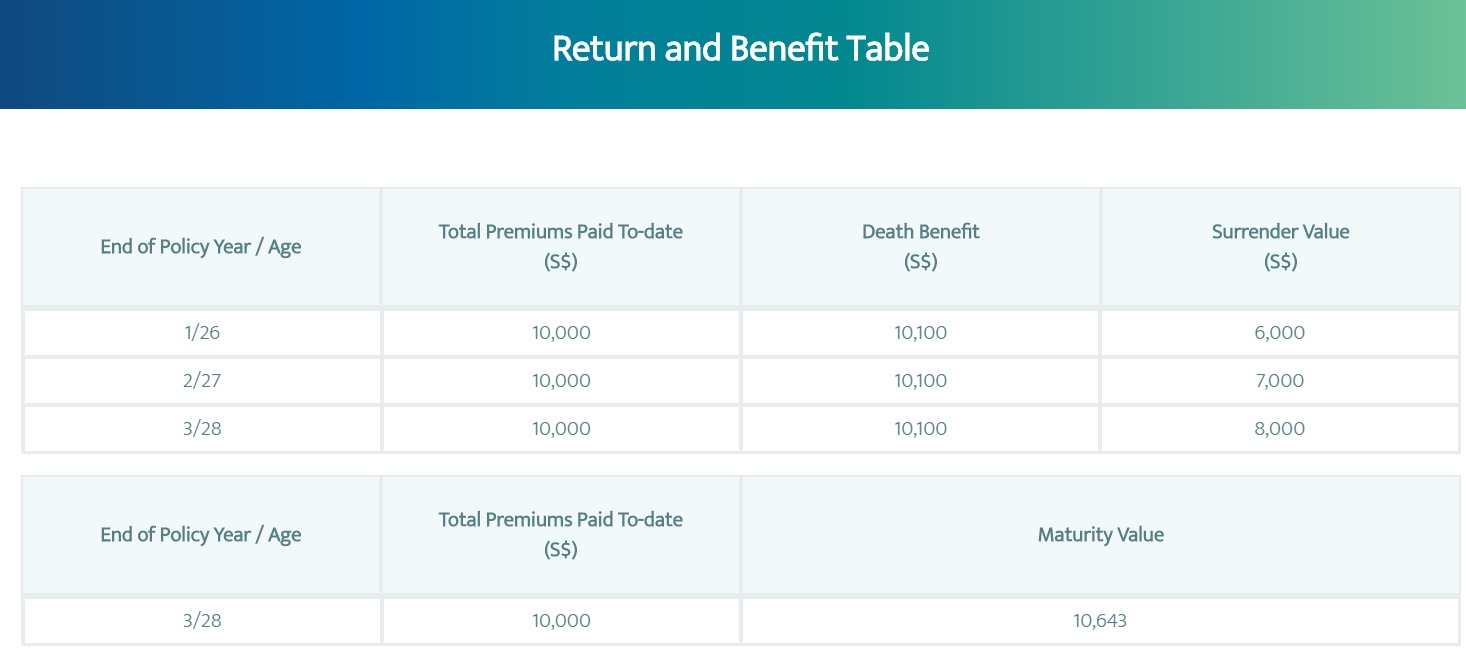
Task: Click the Total Premiums Paid To-date header in top table
Action: pos(561,247)
